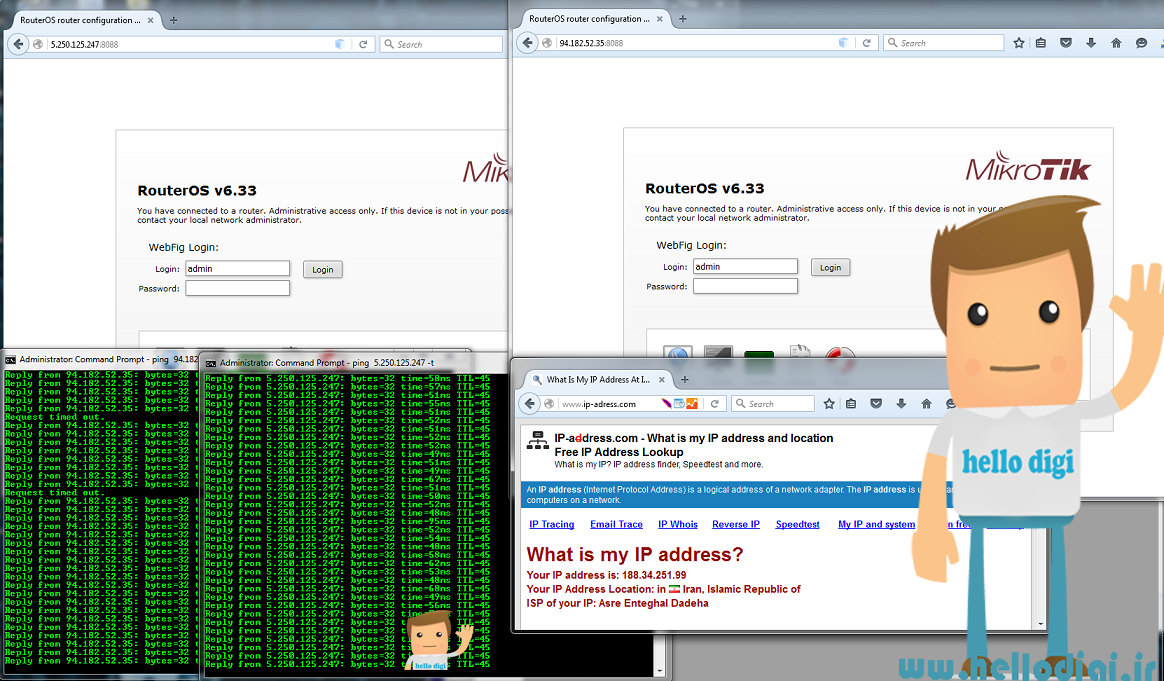Close the RouterOS tab in the 5.250.125.247 window
This screenshot has height=681, width=1164.
point(151,20)
